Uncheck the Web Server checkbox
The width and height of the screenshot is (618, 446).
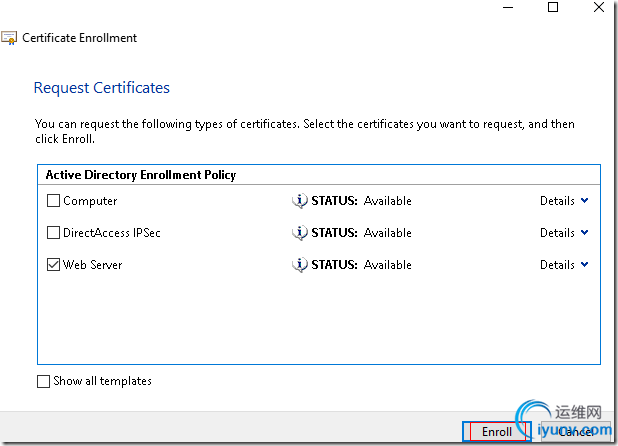pos(53,265)
